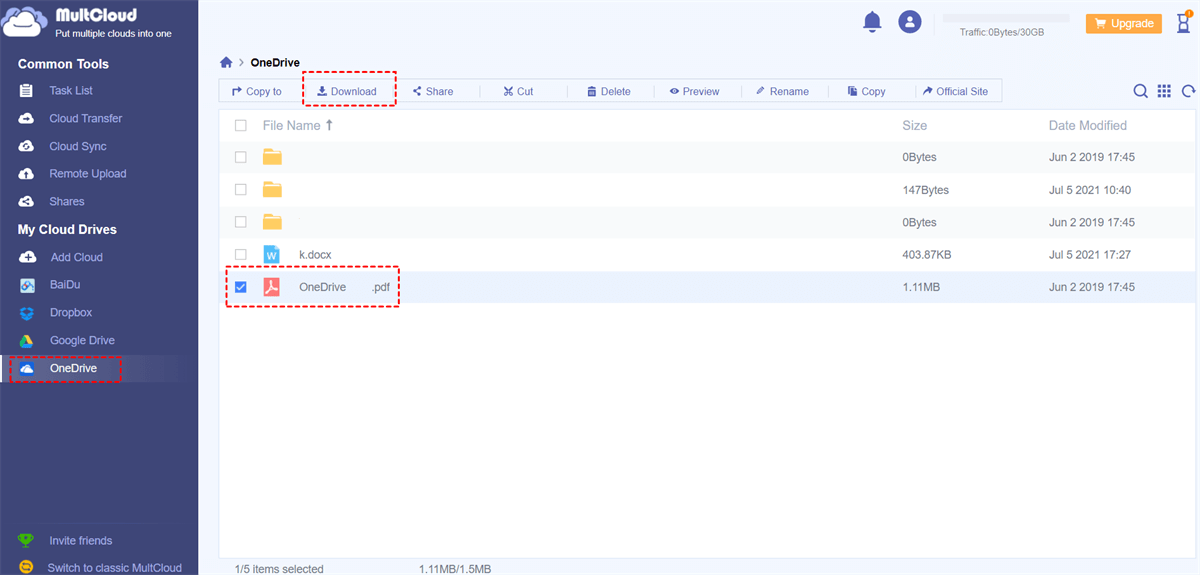Click Copy in the toolbar
Image resolution: width=1200 pixels, height=575 pixels.
point(866,91)
